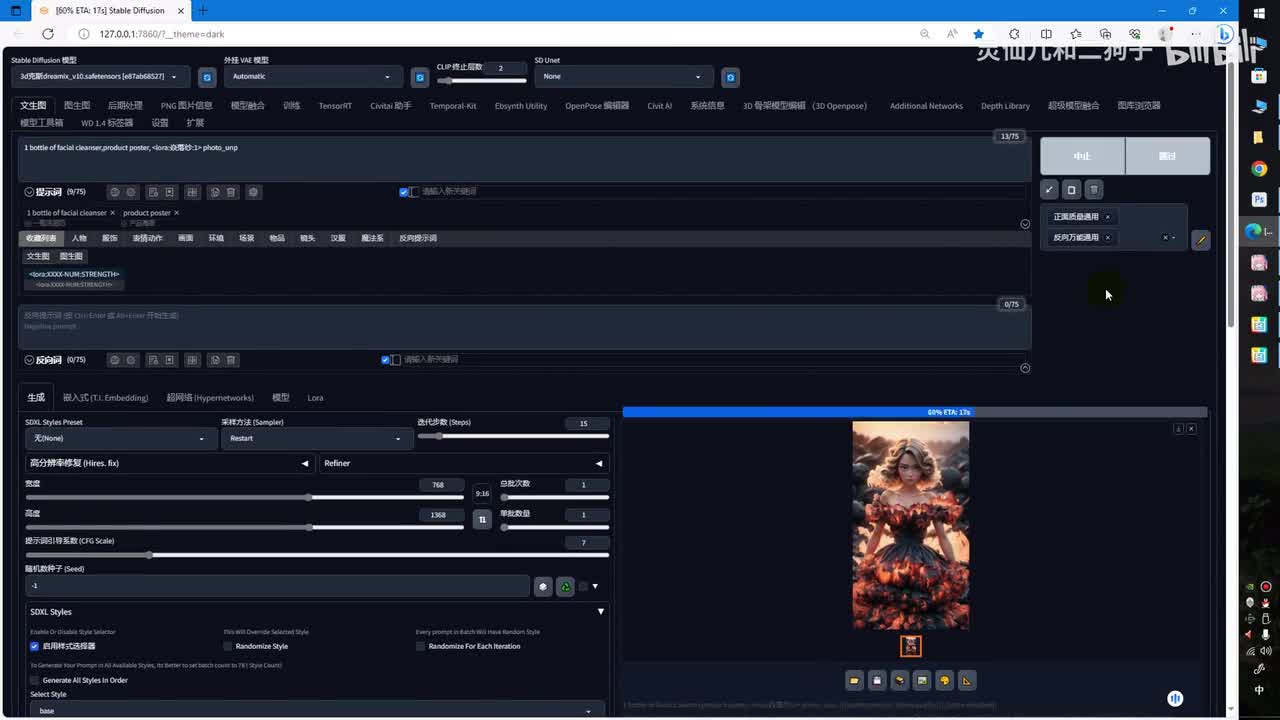Refresh the Stable Diffusion model list
1280x720 pixels.
click(207, 77)
